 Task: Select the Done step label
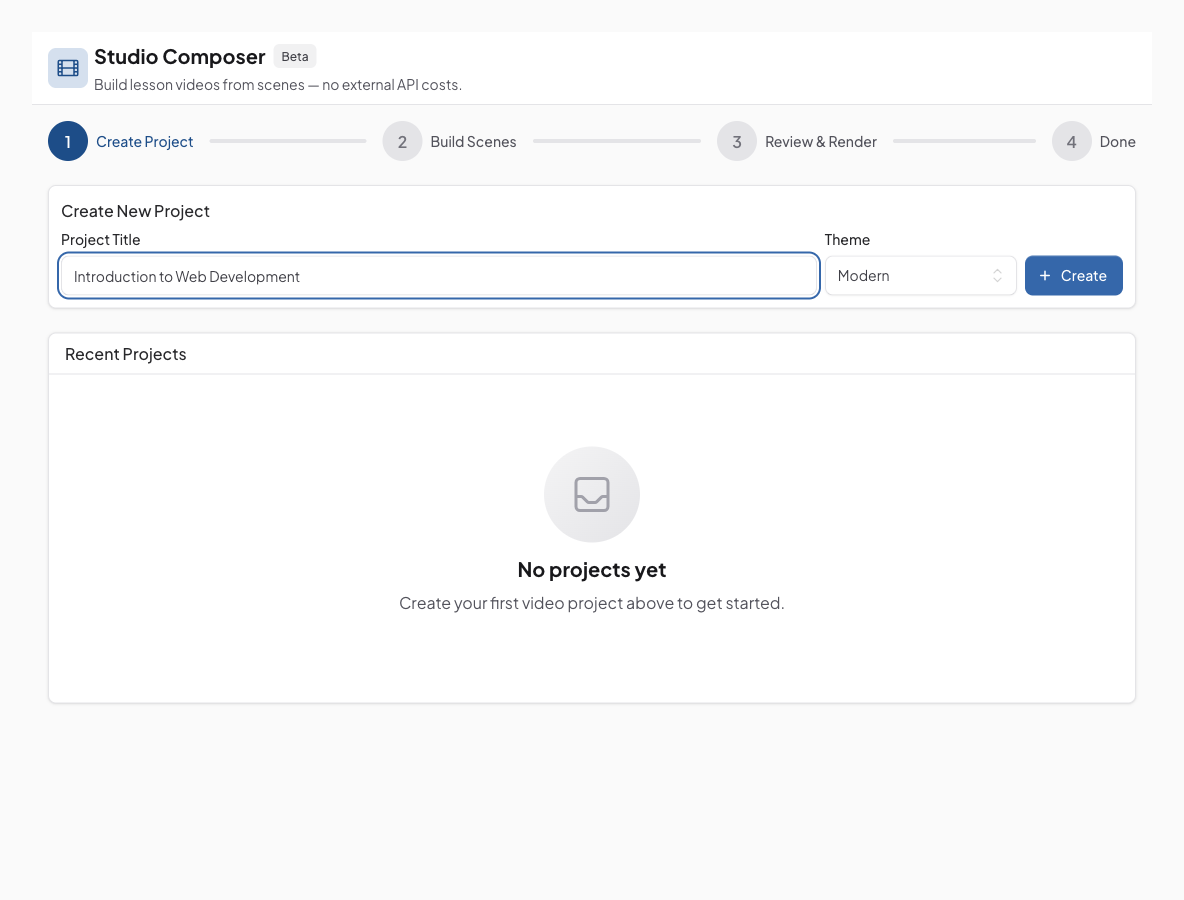[x=1117, y=142]
